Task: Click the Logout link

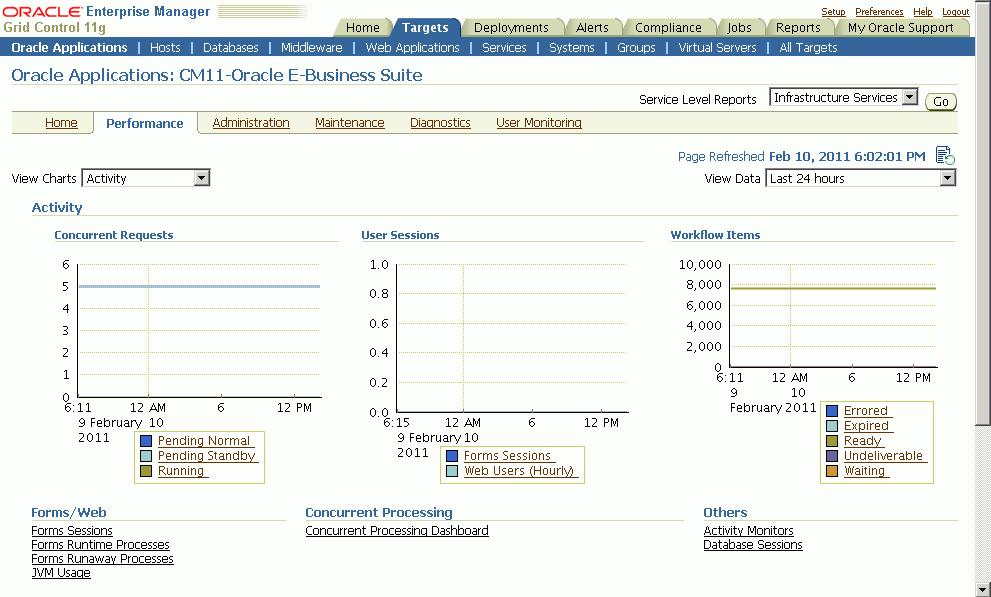Action: [x=955, y=12]
